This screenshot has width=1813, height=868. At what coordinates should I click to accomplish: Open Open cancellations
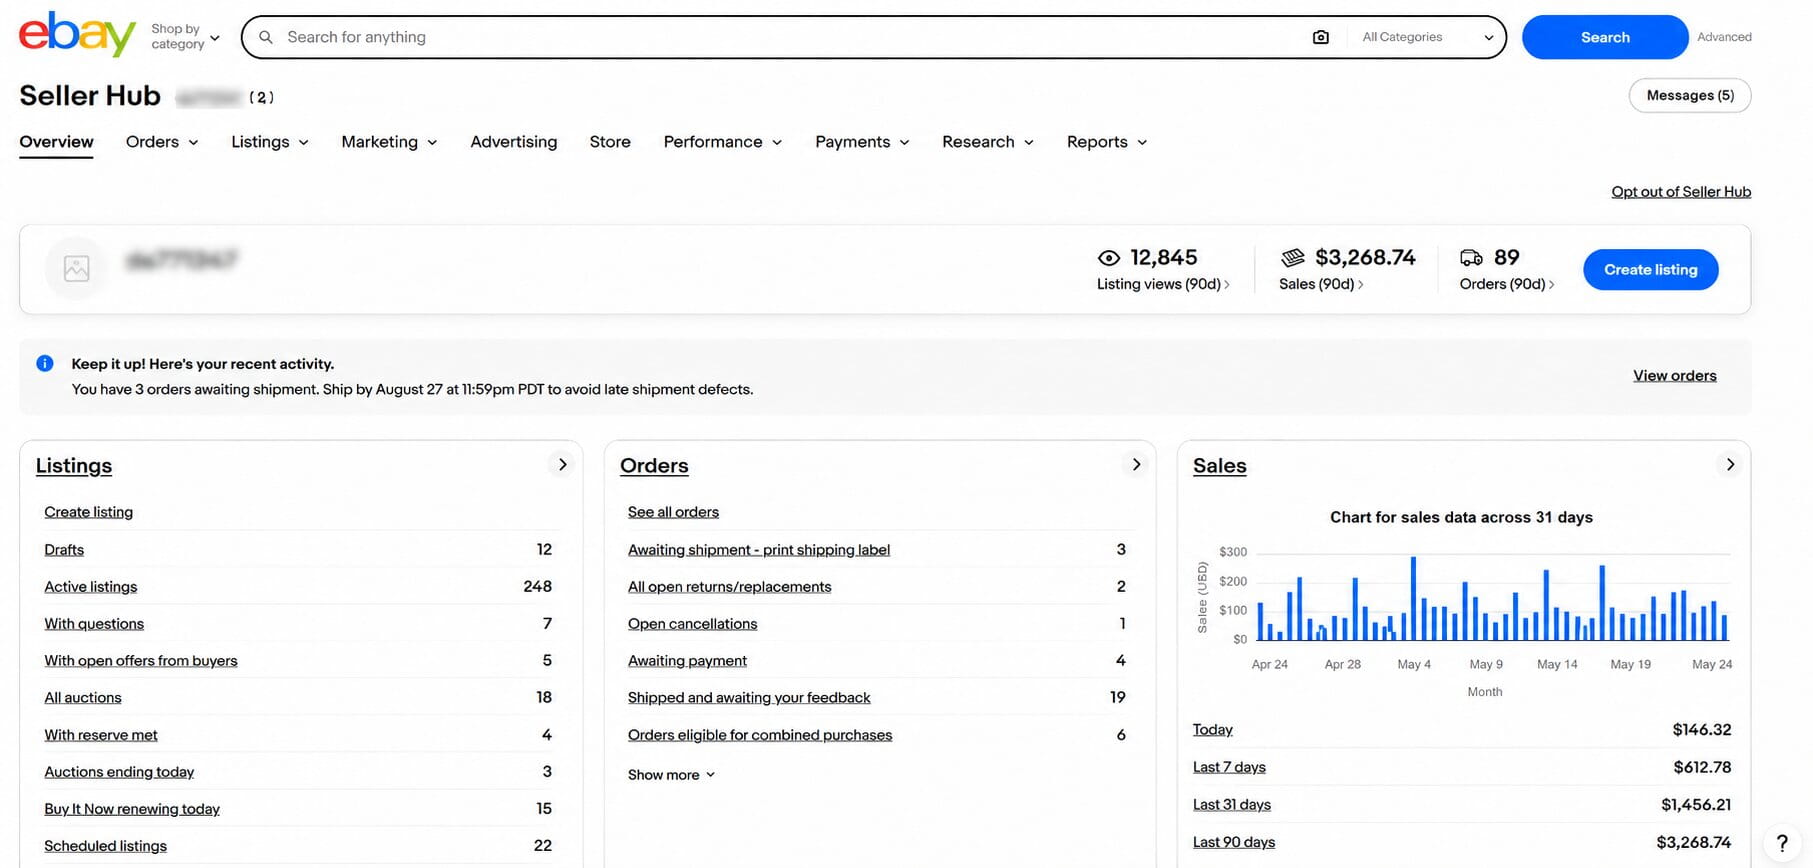pyautogui.click(x=693, y=624)
